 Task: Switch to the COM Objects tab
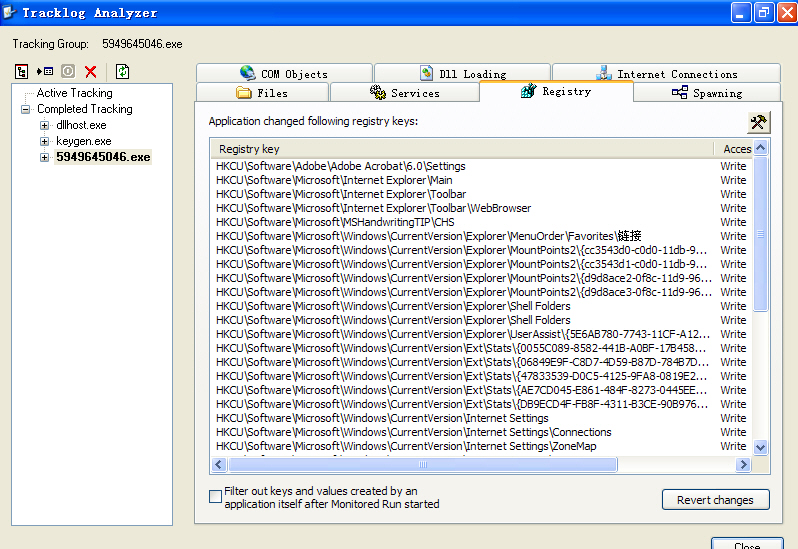pos(284,73)
